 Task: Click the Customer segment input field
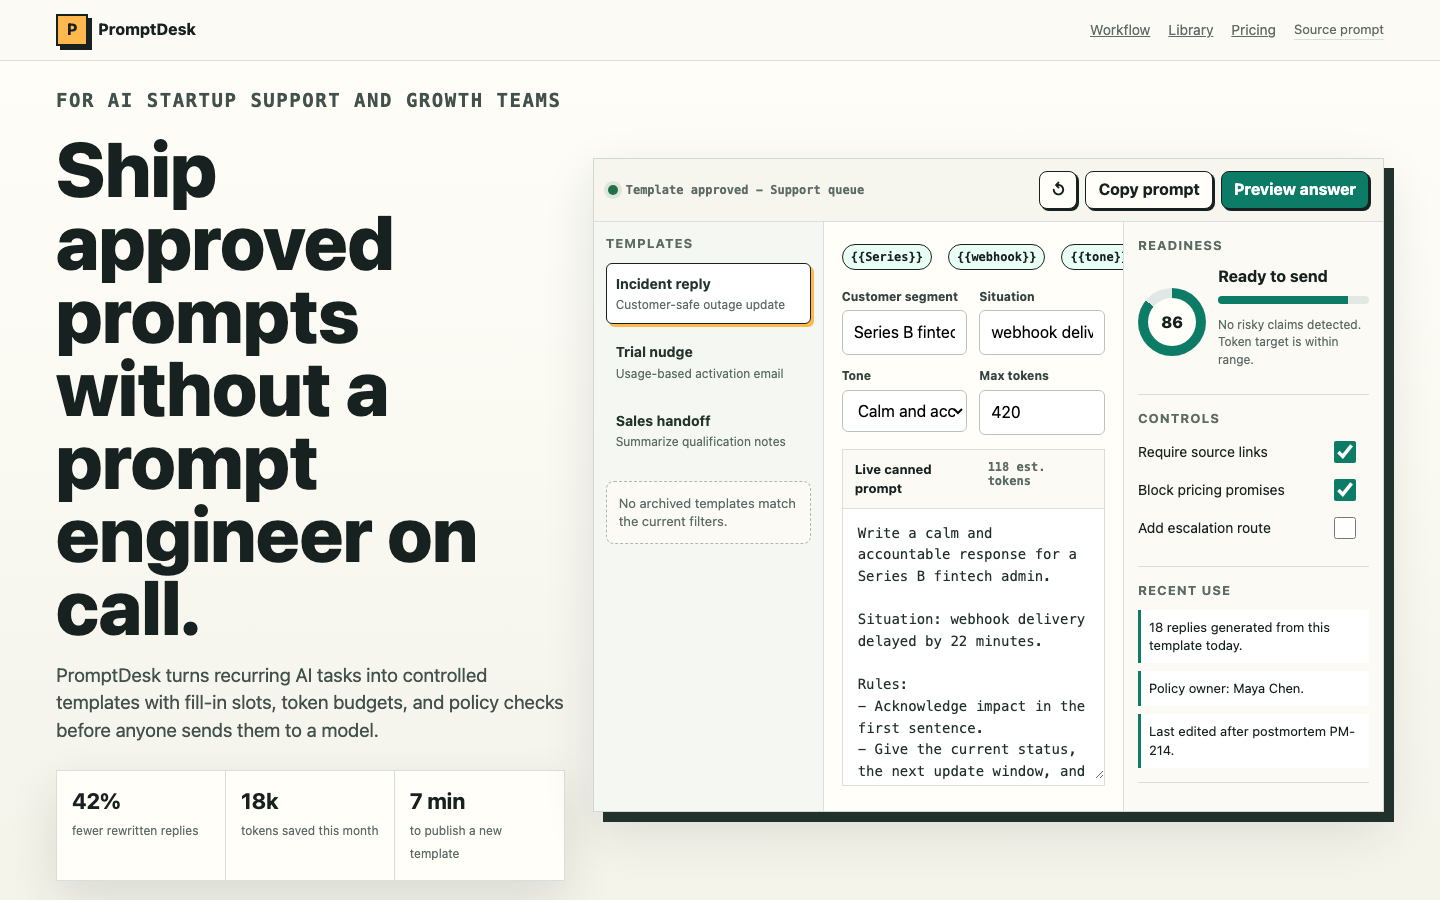pyautogui.click(x=904, y=332)
